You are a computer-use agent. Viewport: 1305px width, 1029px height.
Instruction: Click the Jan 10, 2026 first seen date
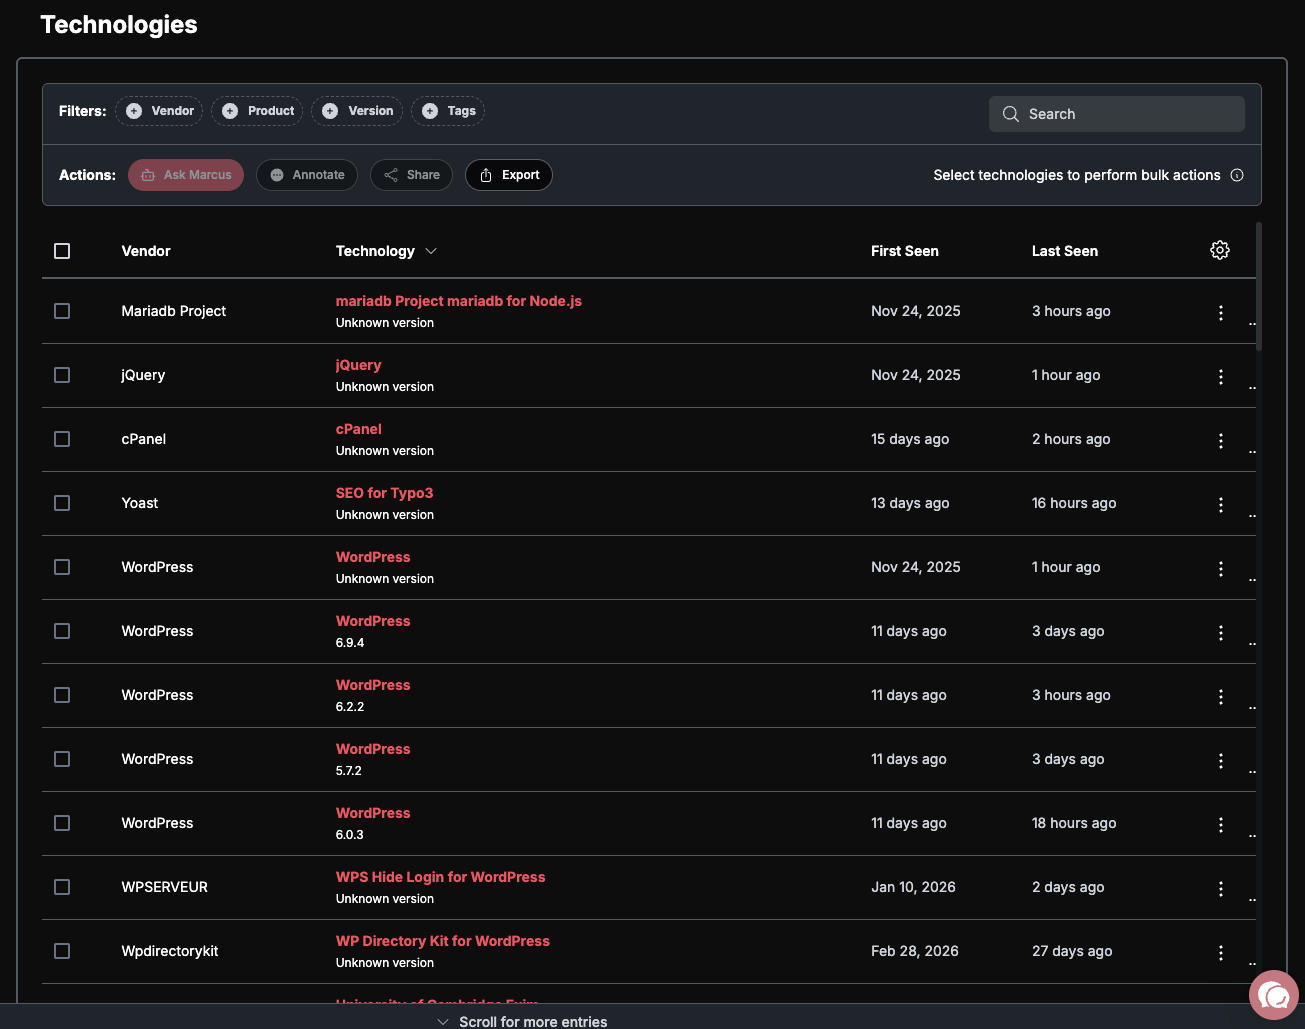tap(913, 887)
